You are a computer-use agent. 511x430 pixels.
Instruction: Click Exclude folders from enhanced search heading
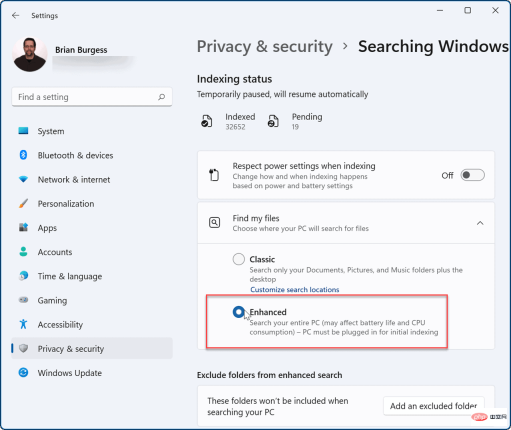269,375
